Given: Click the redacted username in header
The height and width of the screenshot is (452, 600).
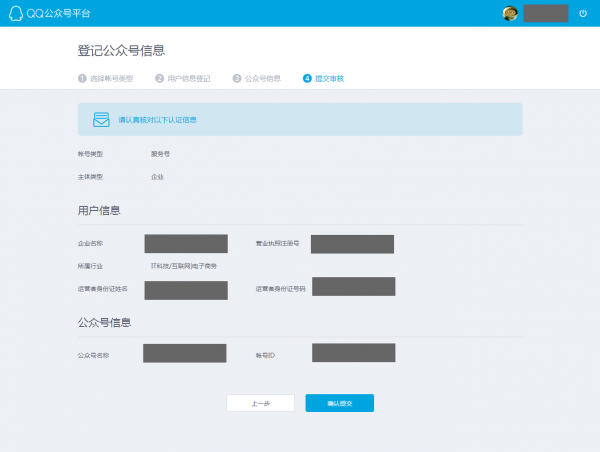Looking at the screenshot, I should [546, 13].
